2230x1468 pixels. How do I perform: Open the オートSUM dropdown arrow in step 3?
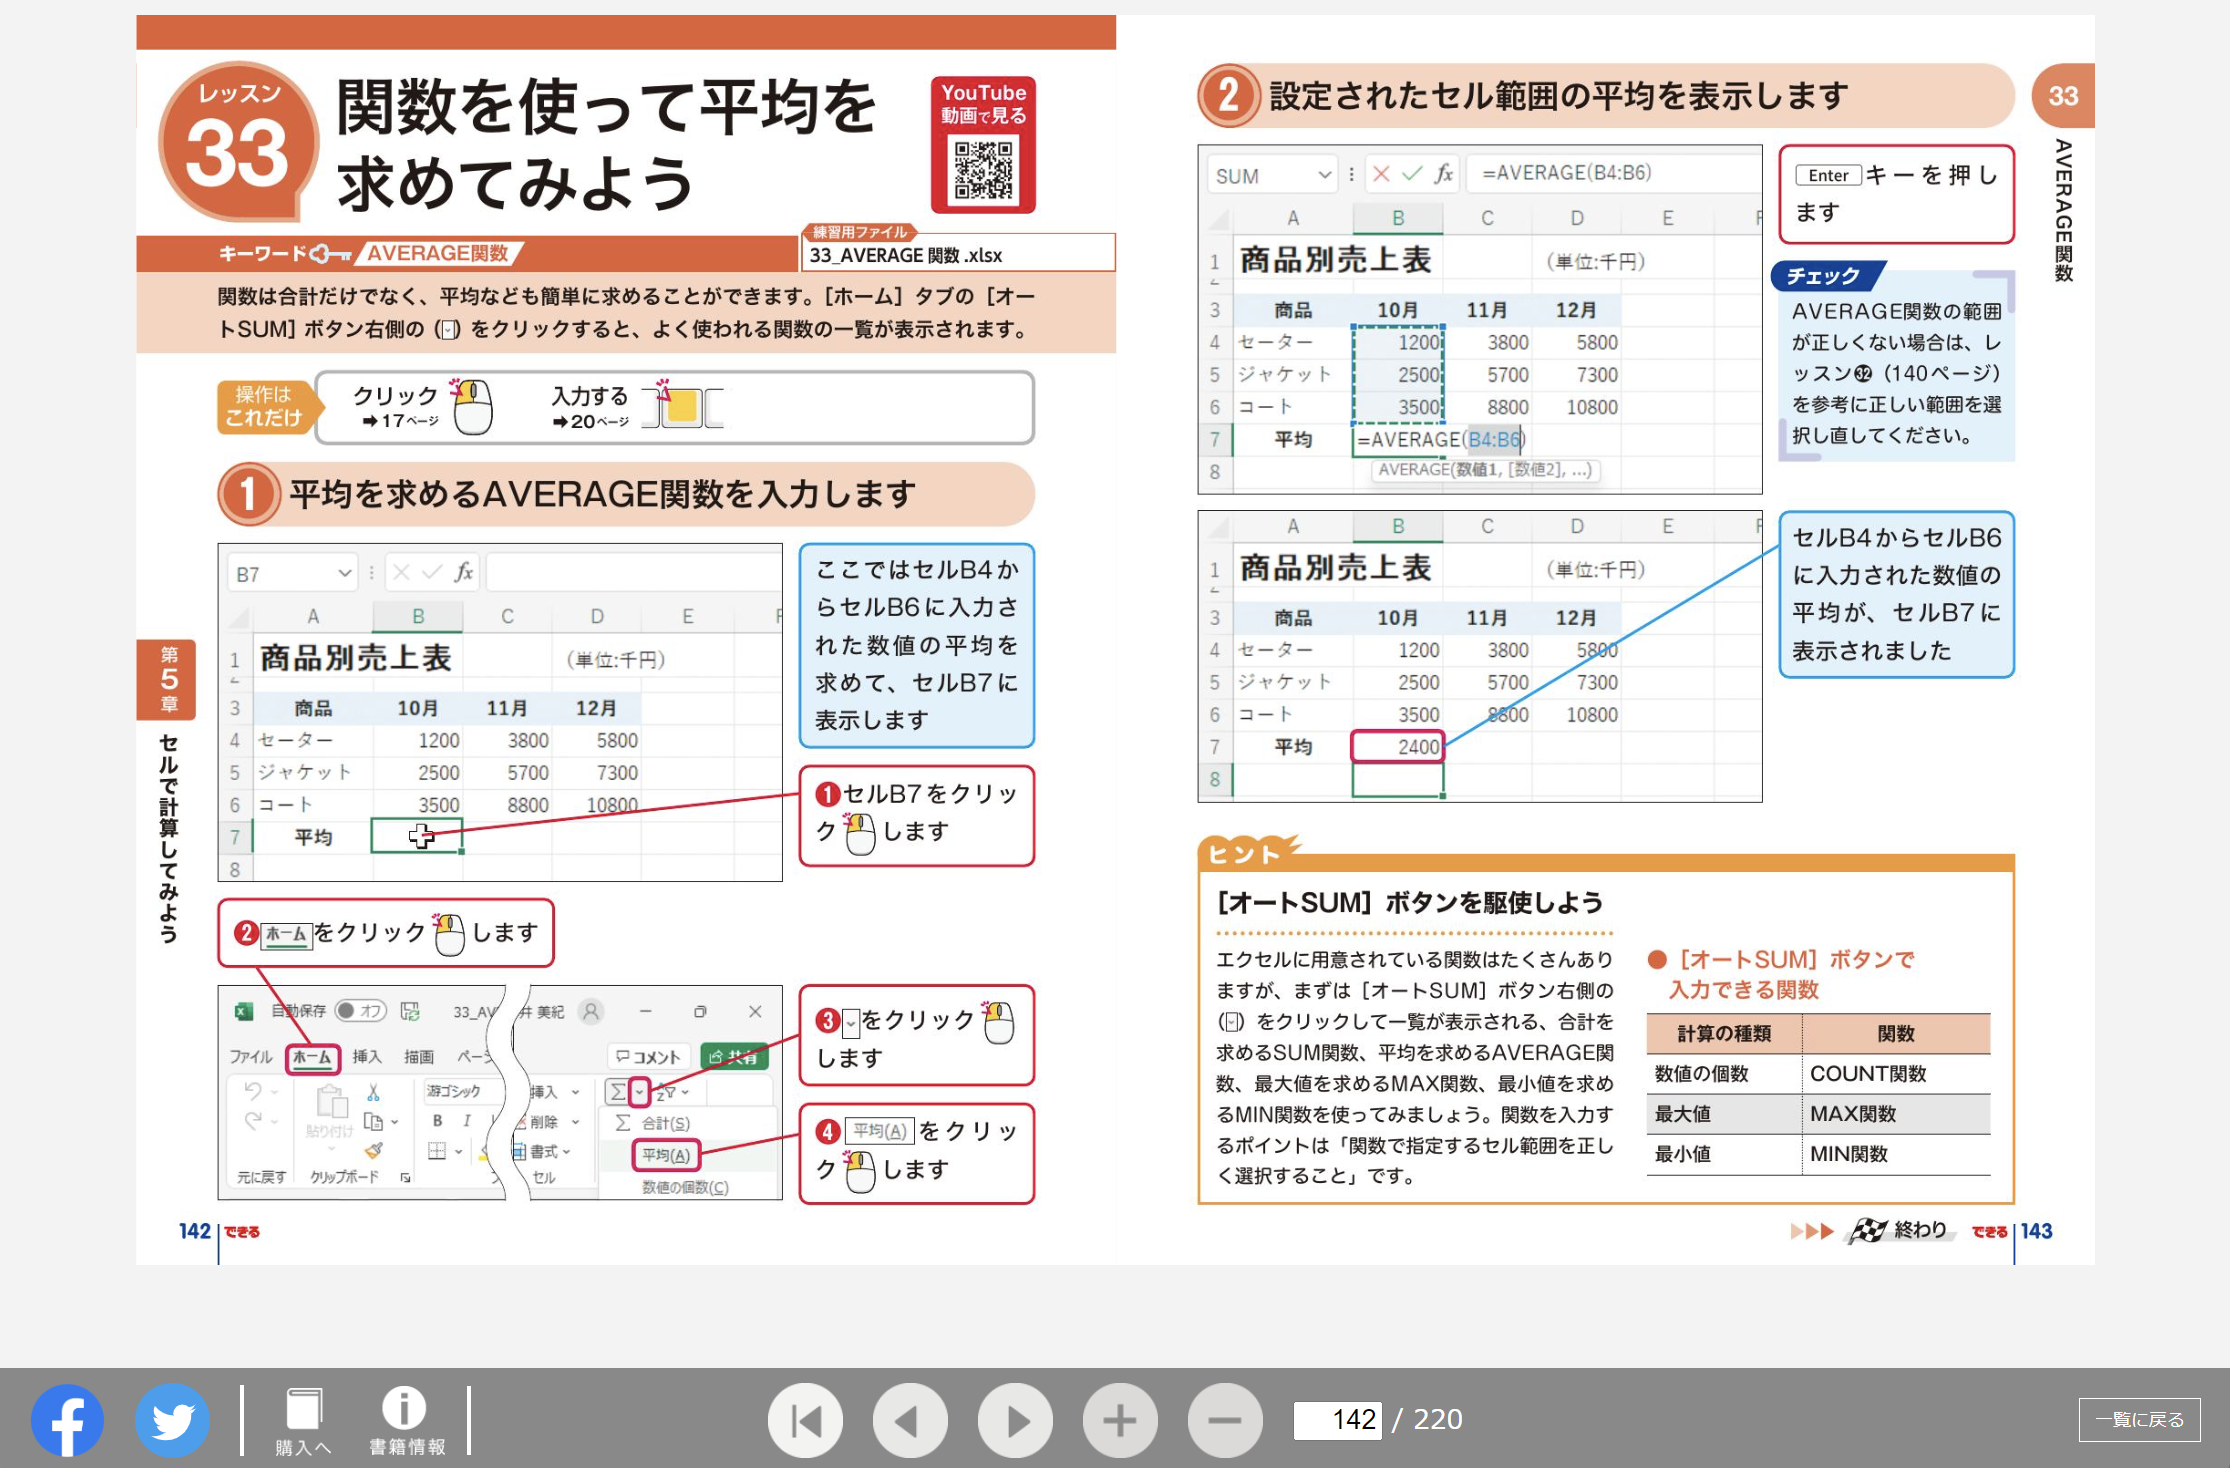pyautogui.click(x=639, y=1093)
